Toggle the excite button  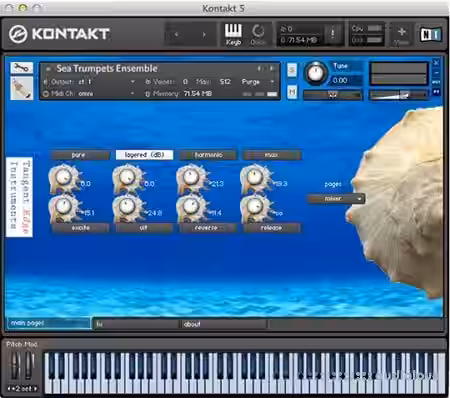point(80,228)
